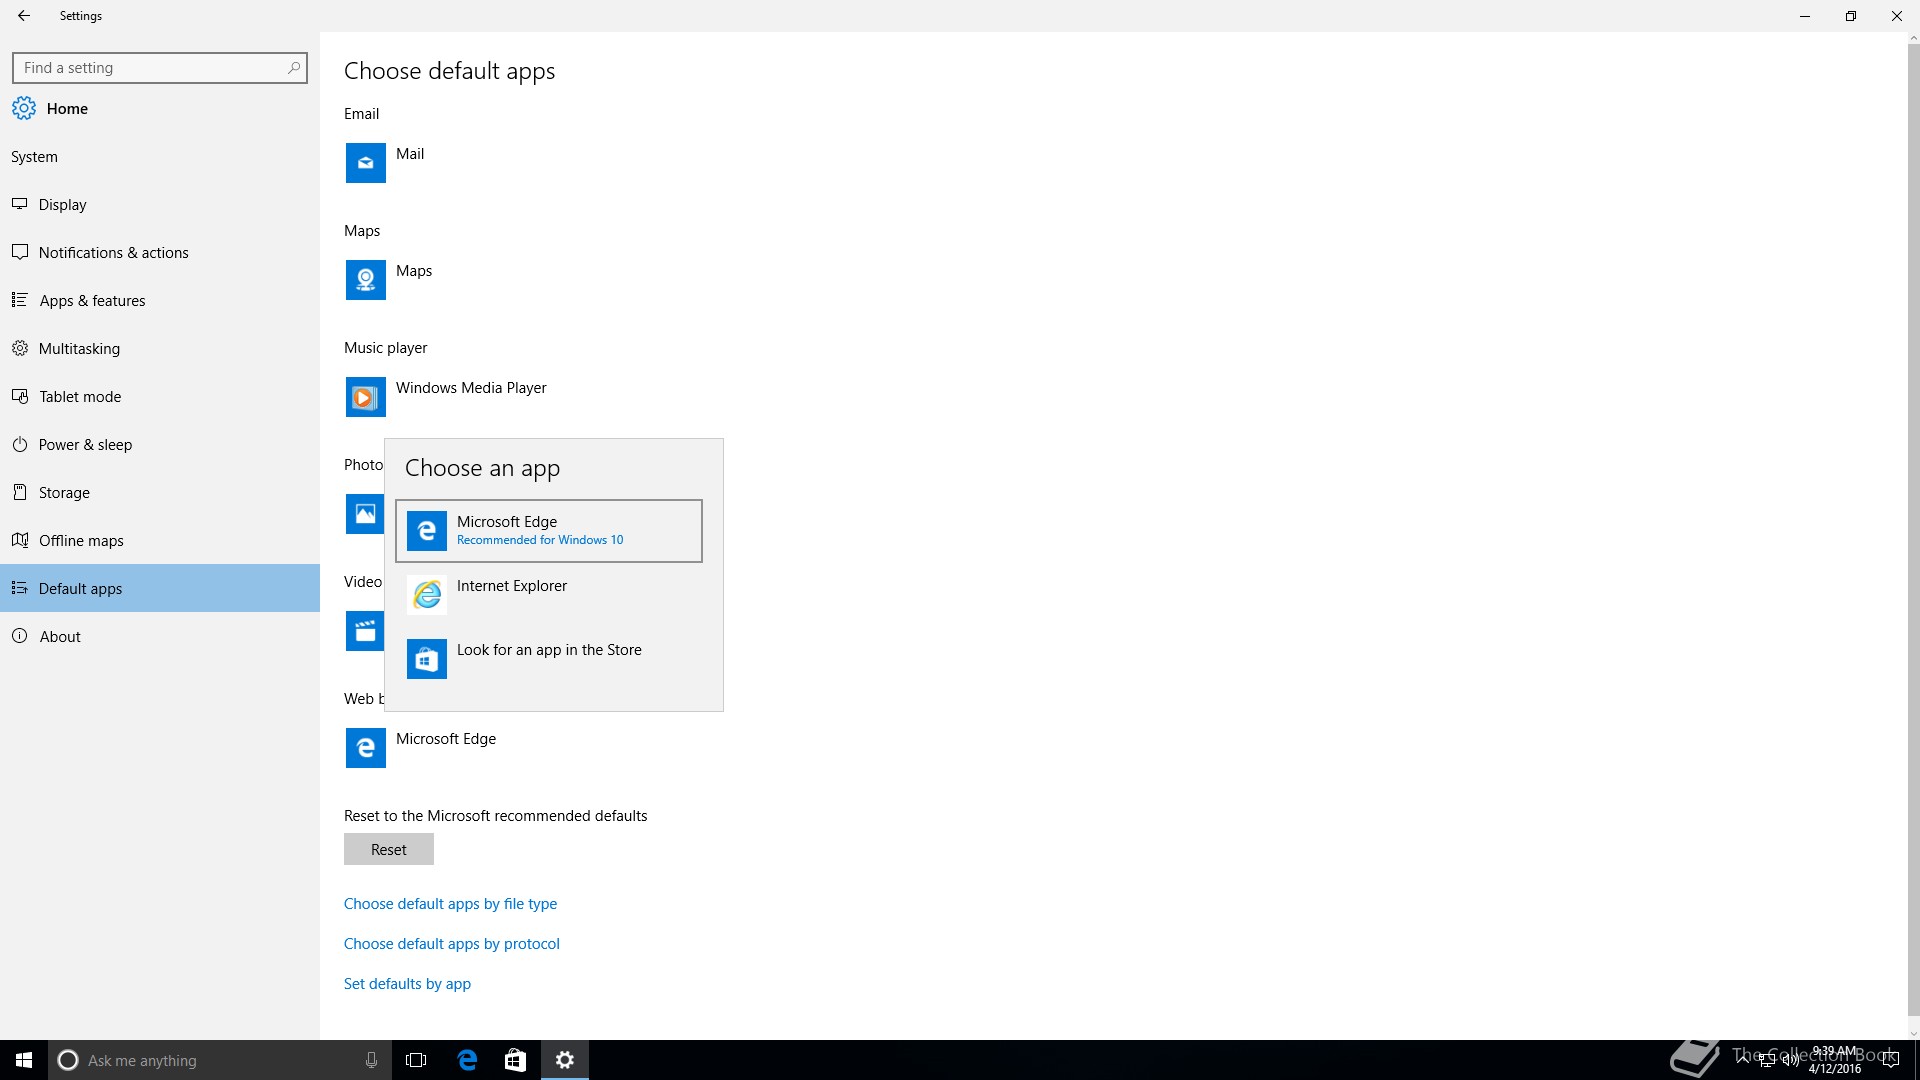This screenshot has width=1920, height=1080.
Task: Click the Settings gear on the taskbar
Action: point(565,1060)
